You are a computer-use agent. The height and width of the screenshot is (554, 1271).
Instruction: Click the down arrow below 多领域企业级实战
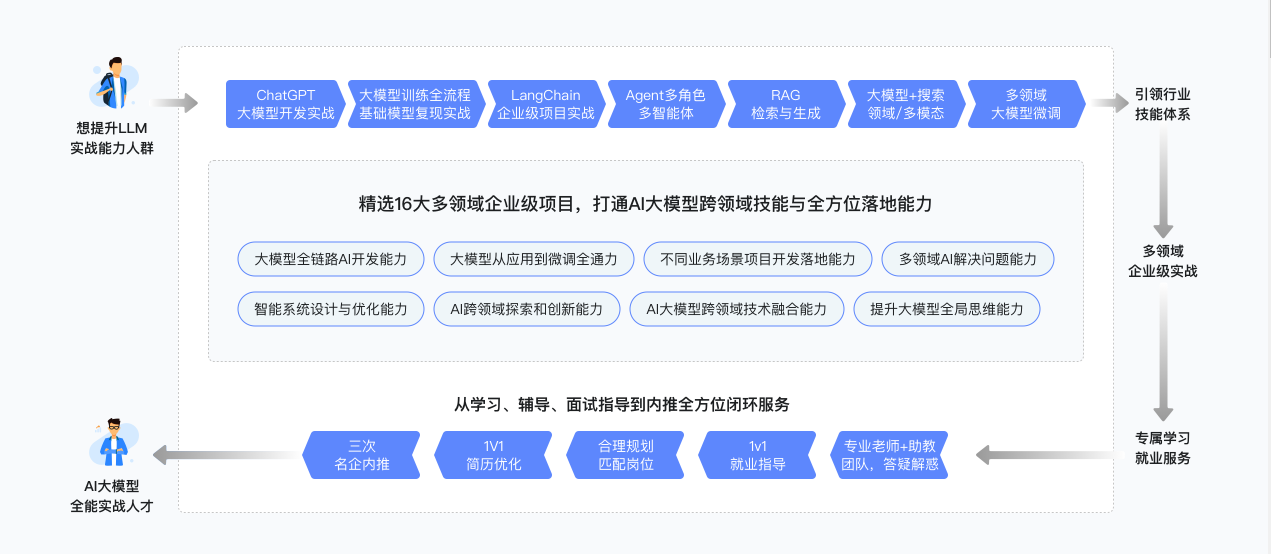click(1162, 357)
